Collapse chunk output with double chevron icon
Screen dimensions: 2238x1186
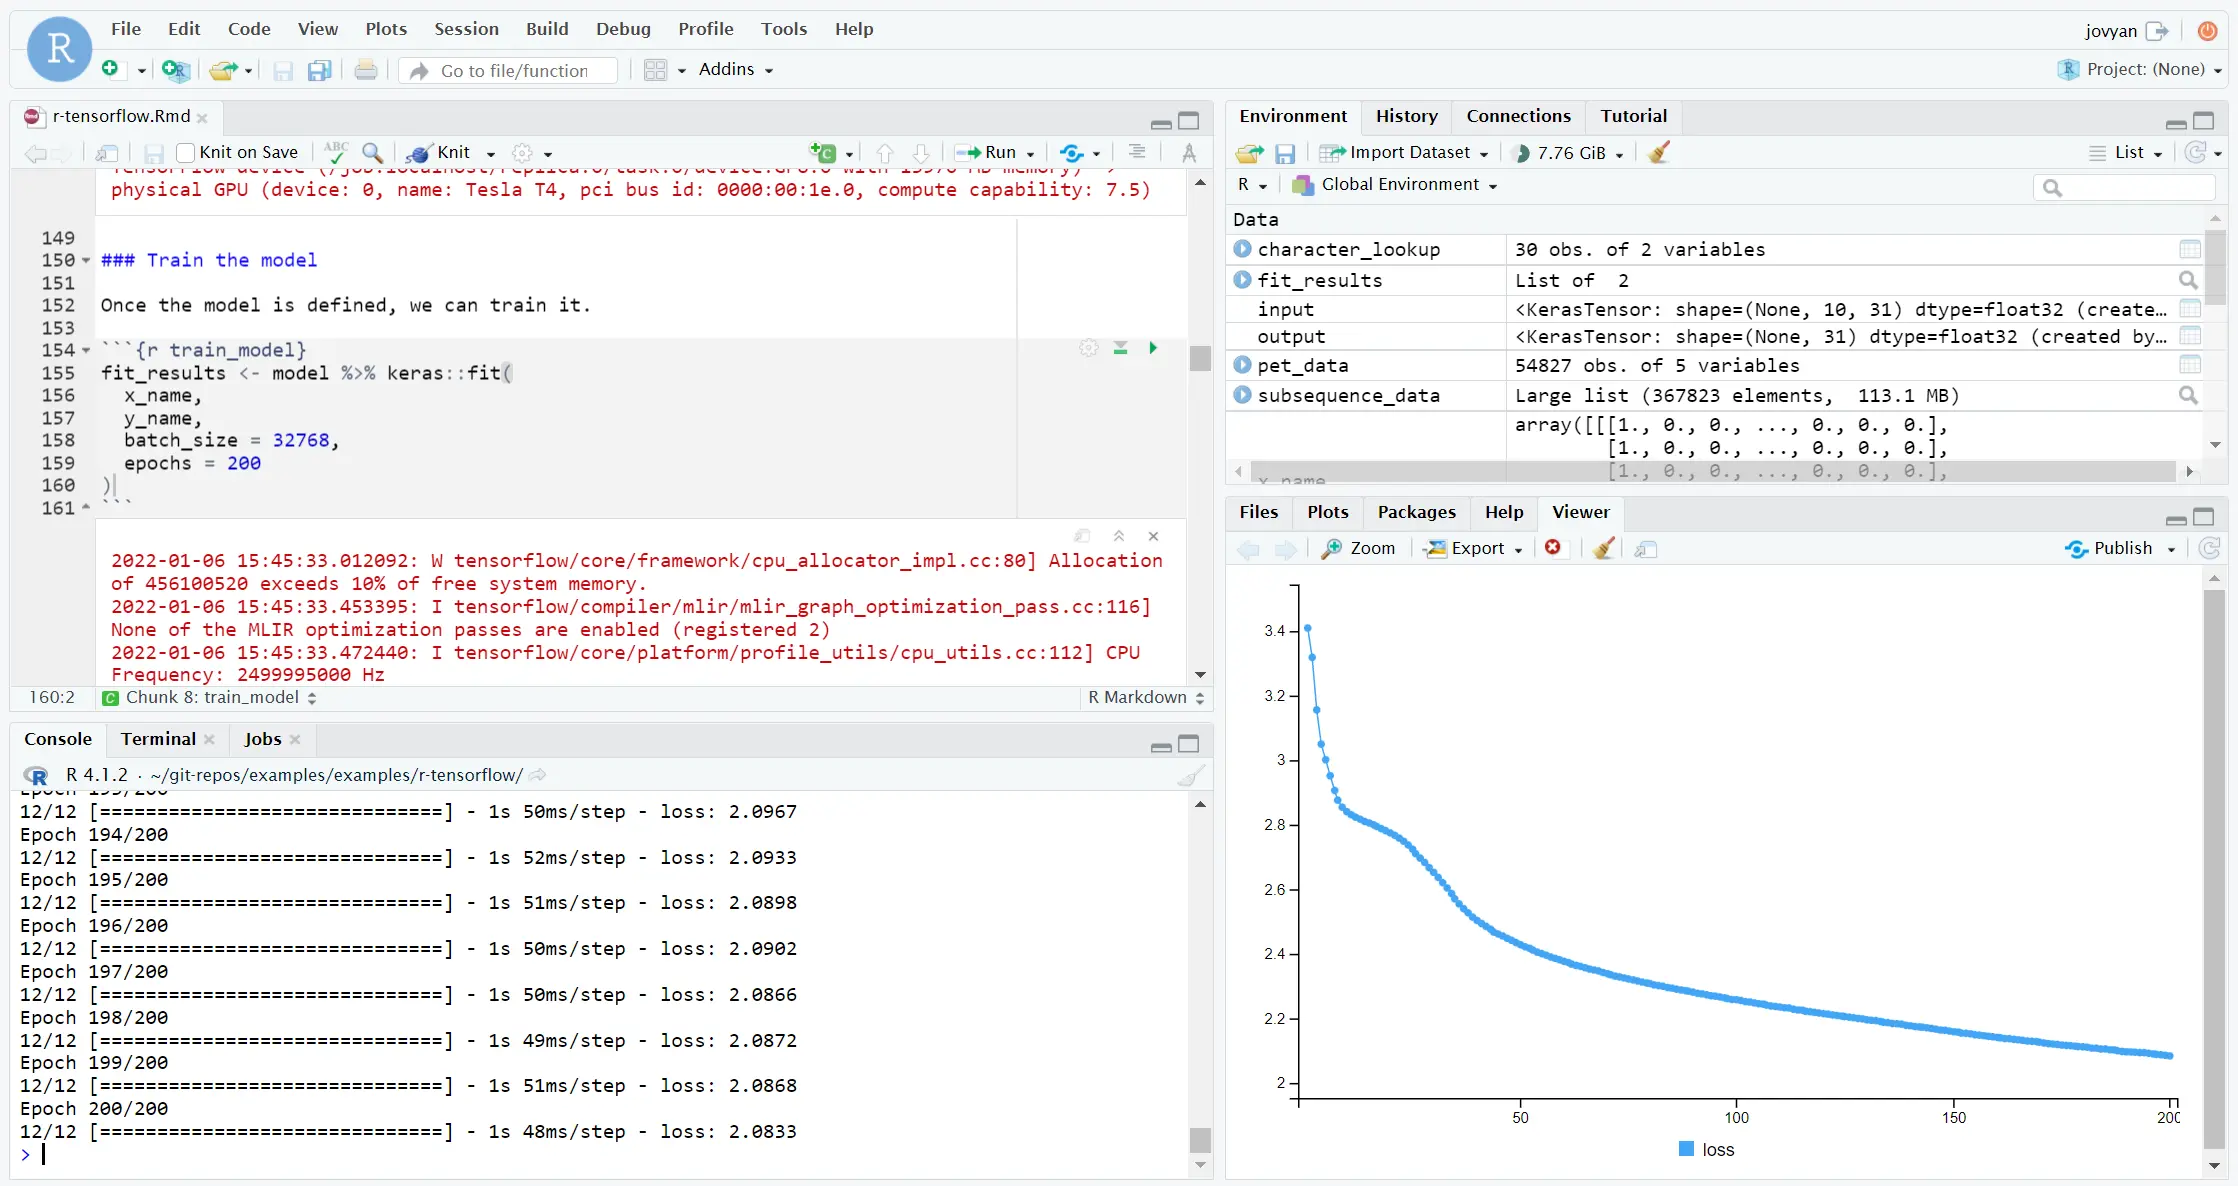pos(1119,536)
